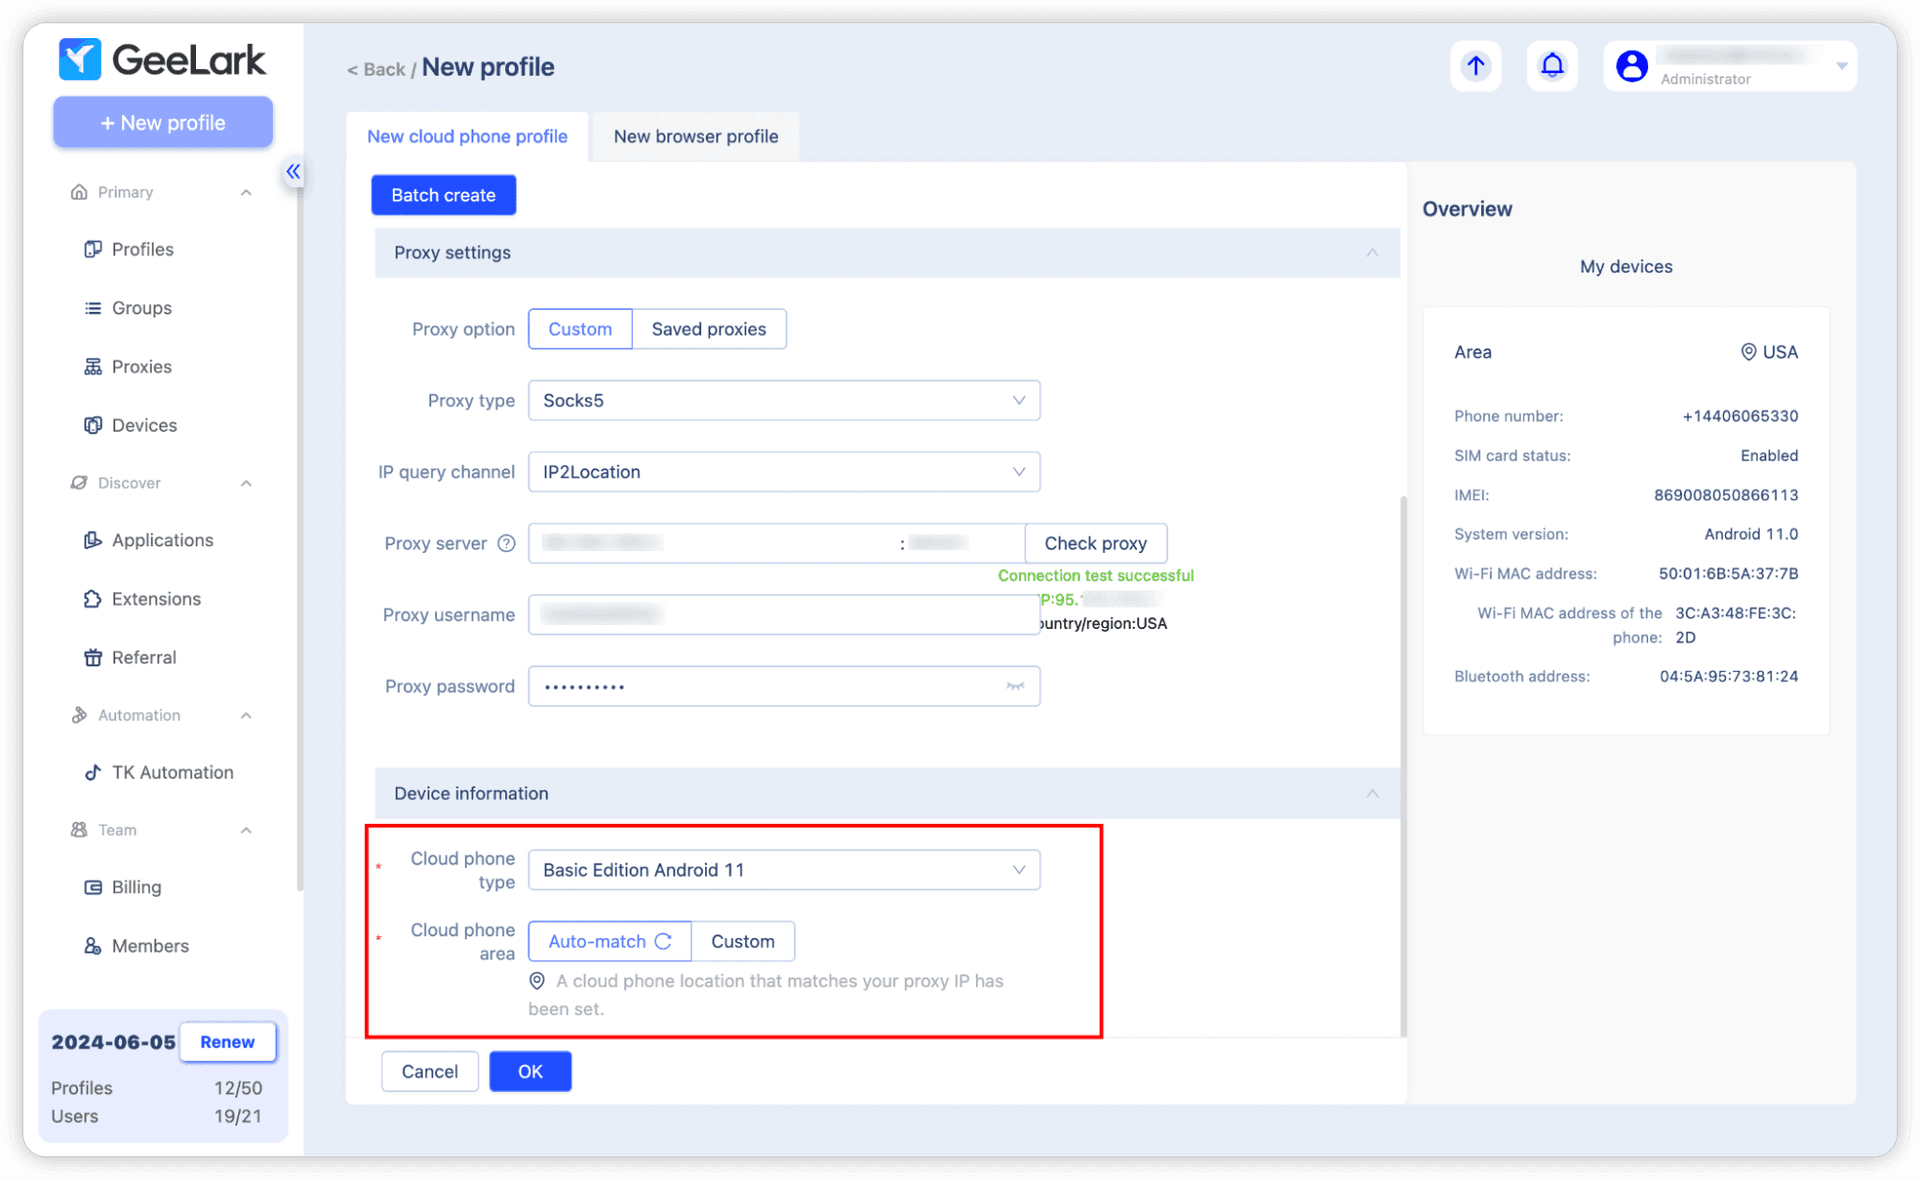Click the Batch create button

[x=443, y=193]
